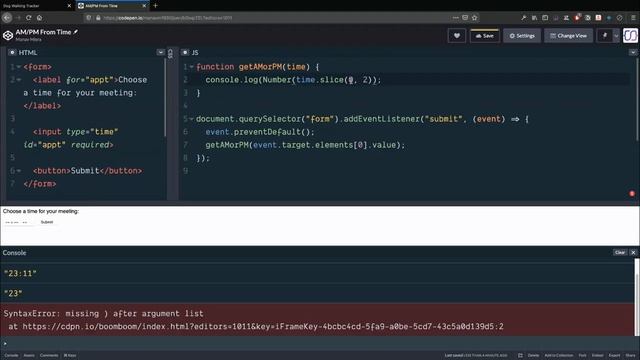The height and width of the screenshot is (360, 640).
Task: Open new browser tab with plus
Action: (x=155, y=6)
